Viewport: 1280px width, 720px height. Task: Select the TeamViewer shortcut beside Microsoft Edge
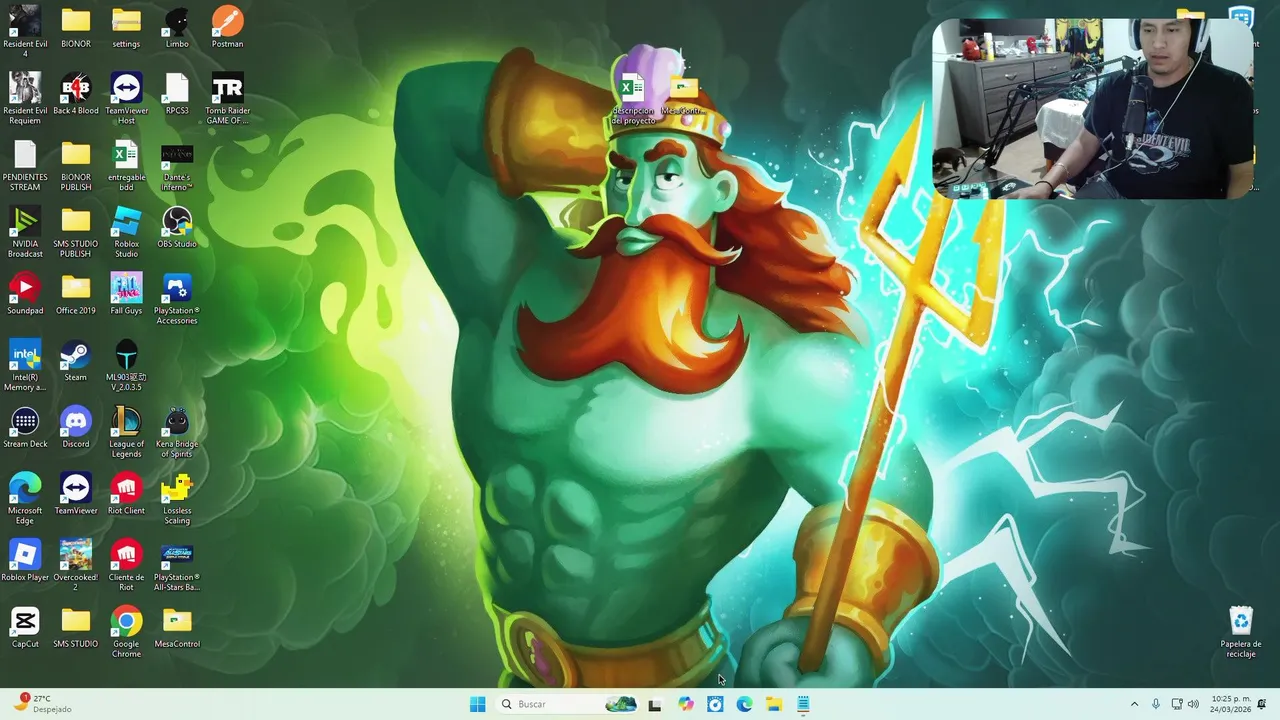pos(76,494)
